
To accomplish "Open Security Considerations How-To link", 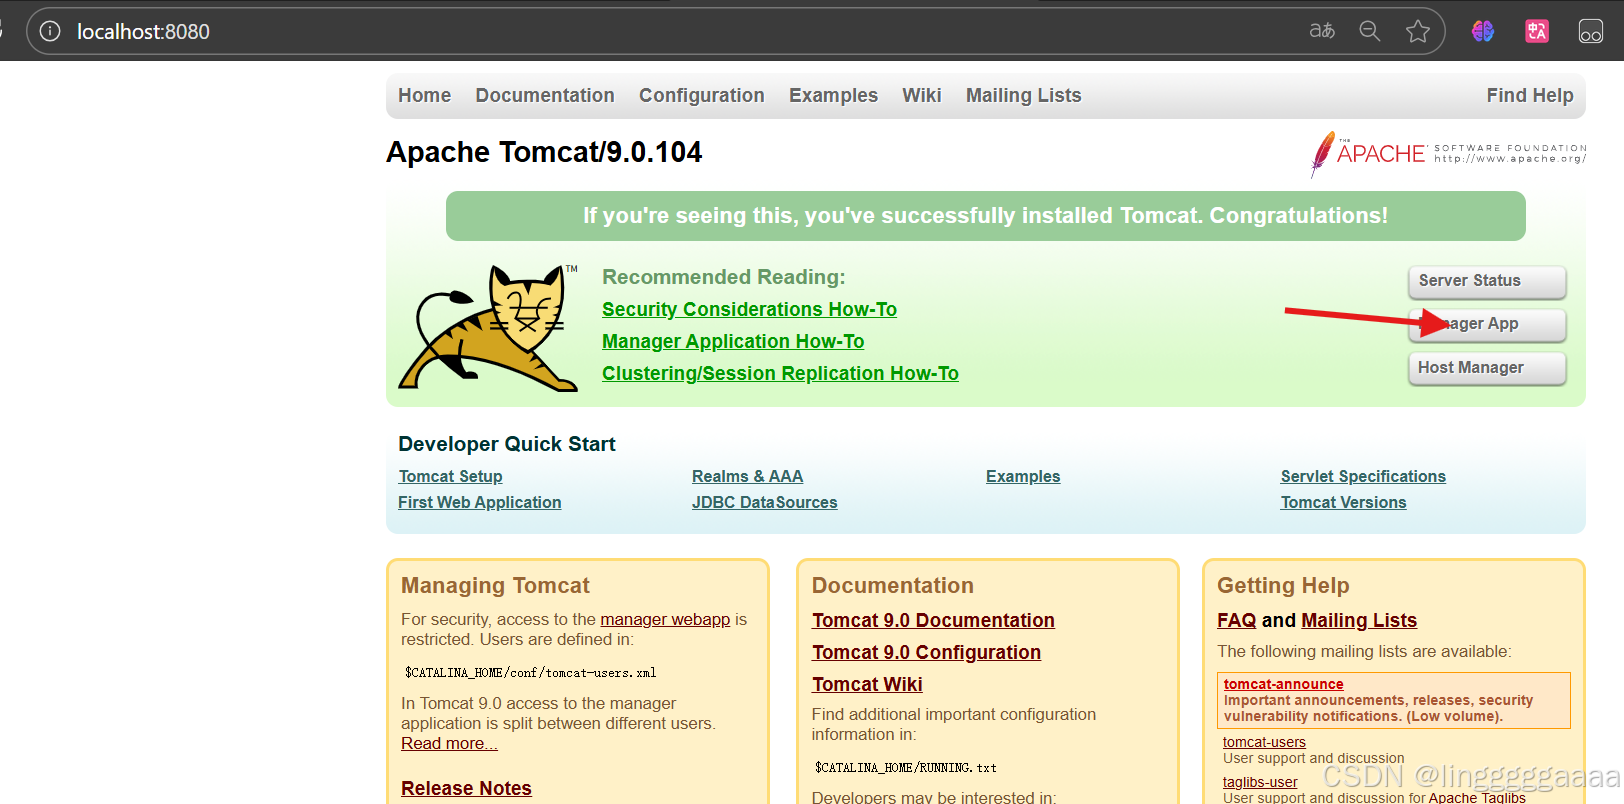I will pyautogui.click(x=749, y=309).
